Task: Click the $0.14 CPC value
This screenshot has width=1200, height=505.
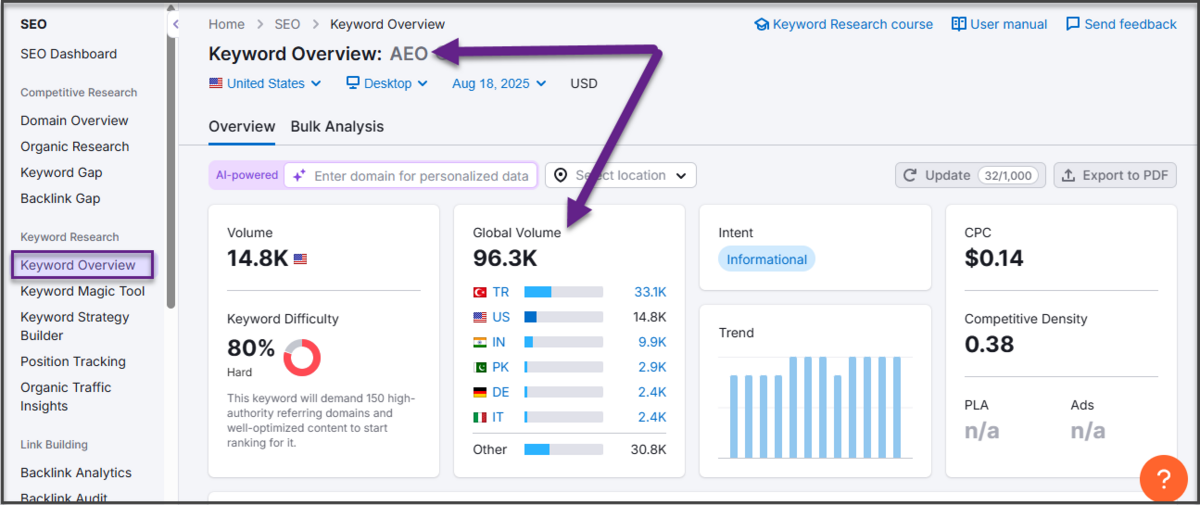Action: tap(994, 258)
